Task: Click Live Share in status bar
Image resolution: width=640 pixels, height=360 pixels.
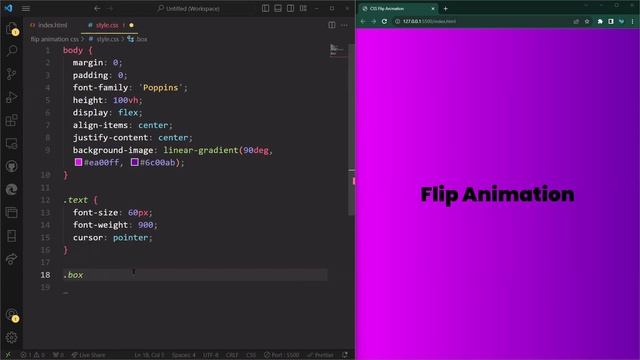Action: coord(89,355)
